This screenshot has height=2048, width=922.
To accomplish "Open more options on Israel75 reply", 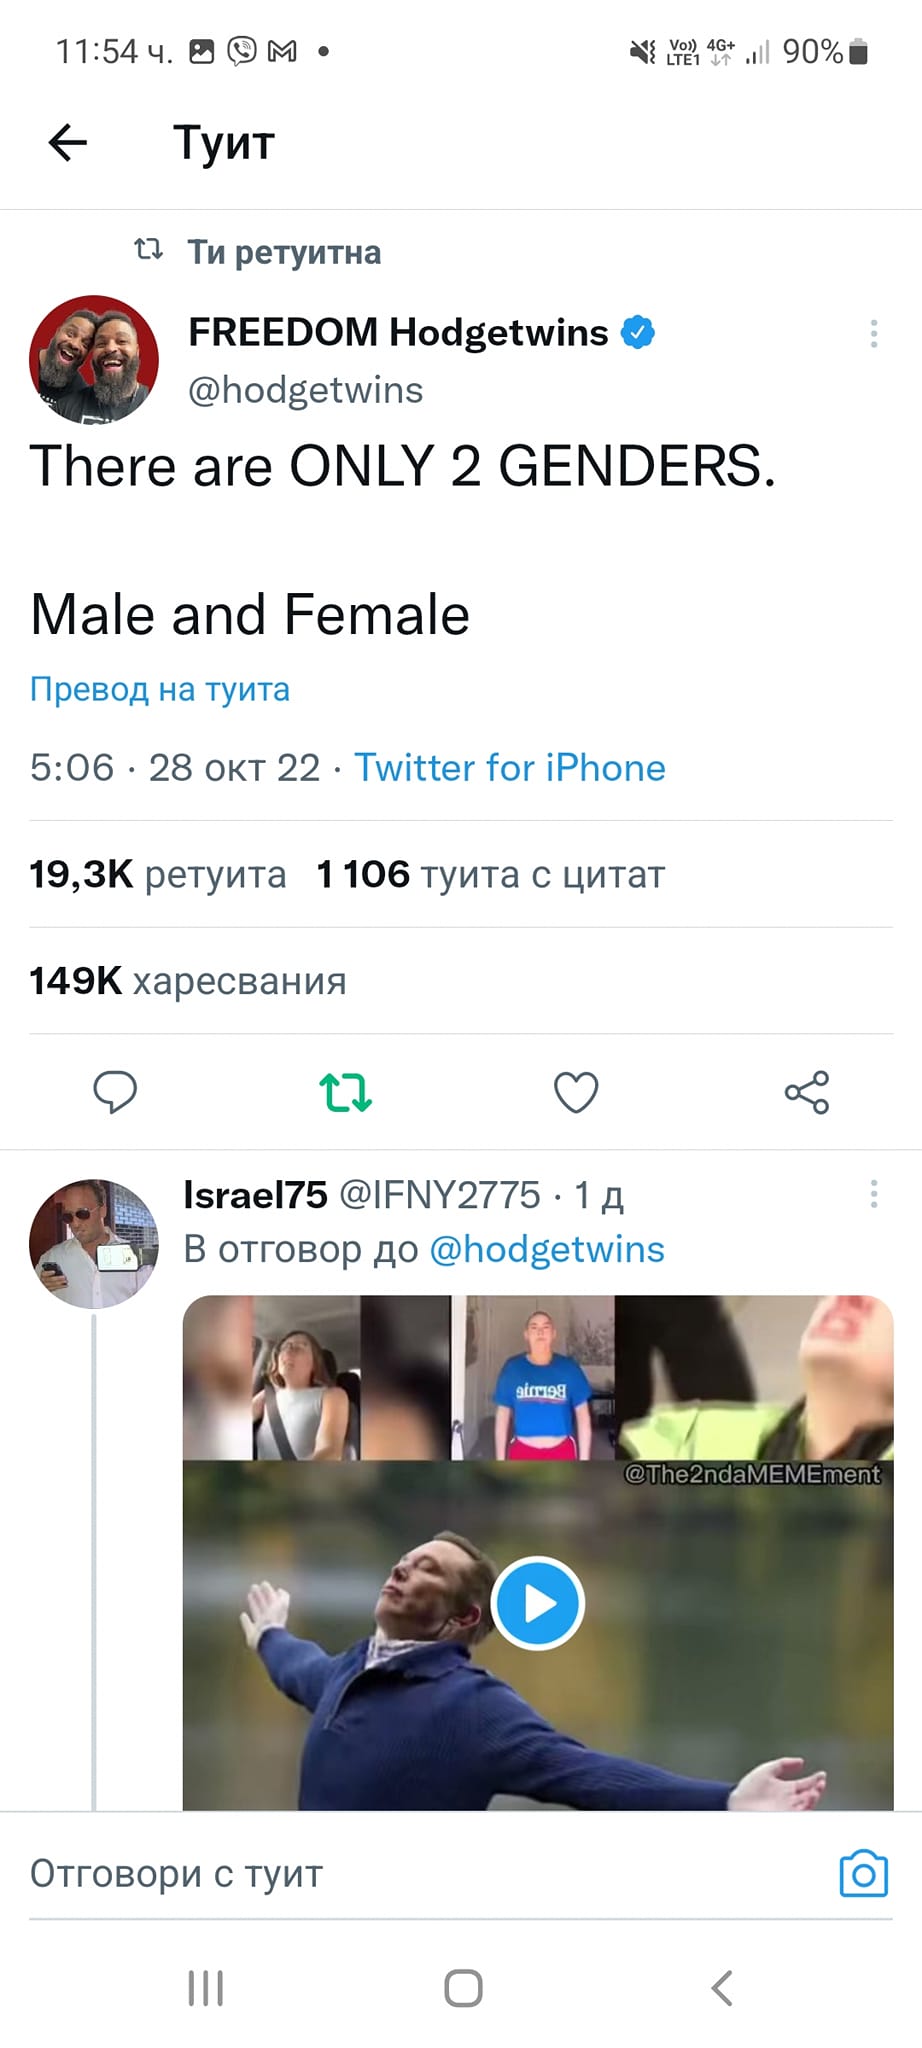I will tap(874, 1194).
